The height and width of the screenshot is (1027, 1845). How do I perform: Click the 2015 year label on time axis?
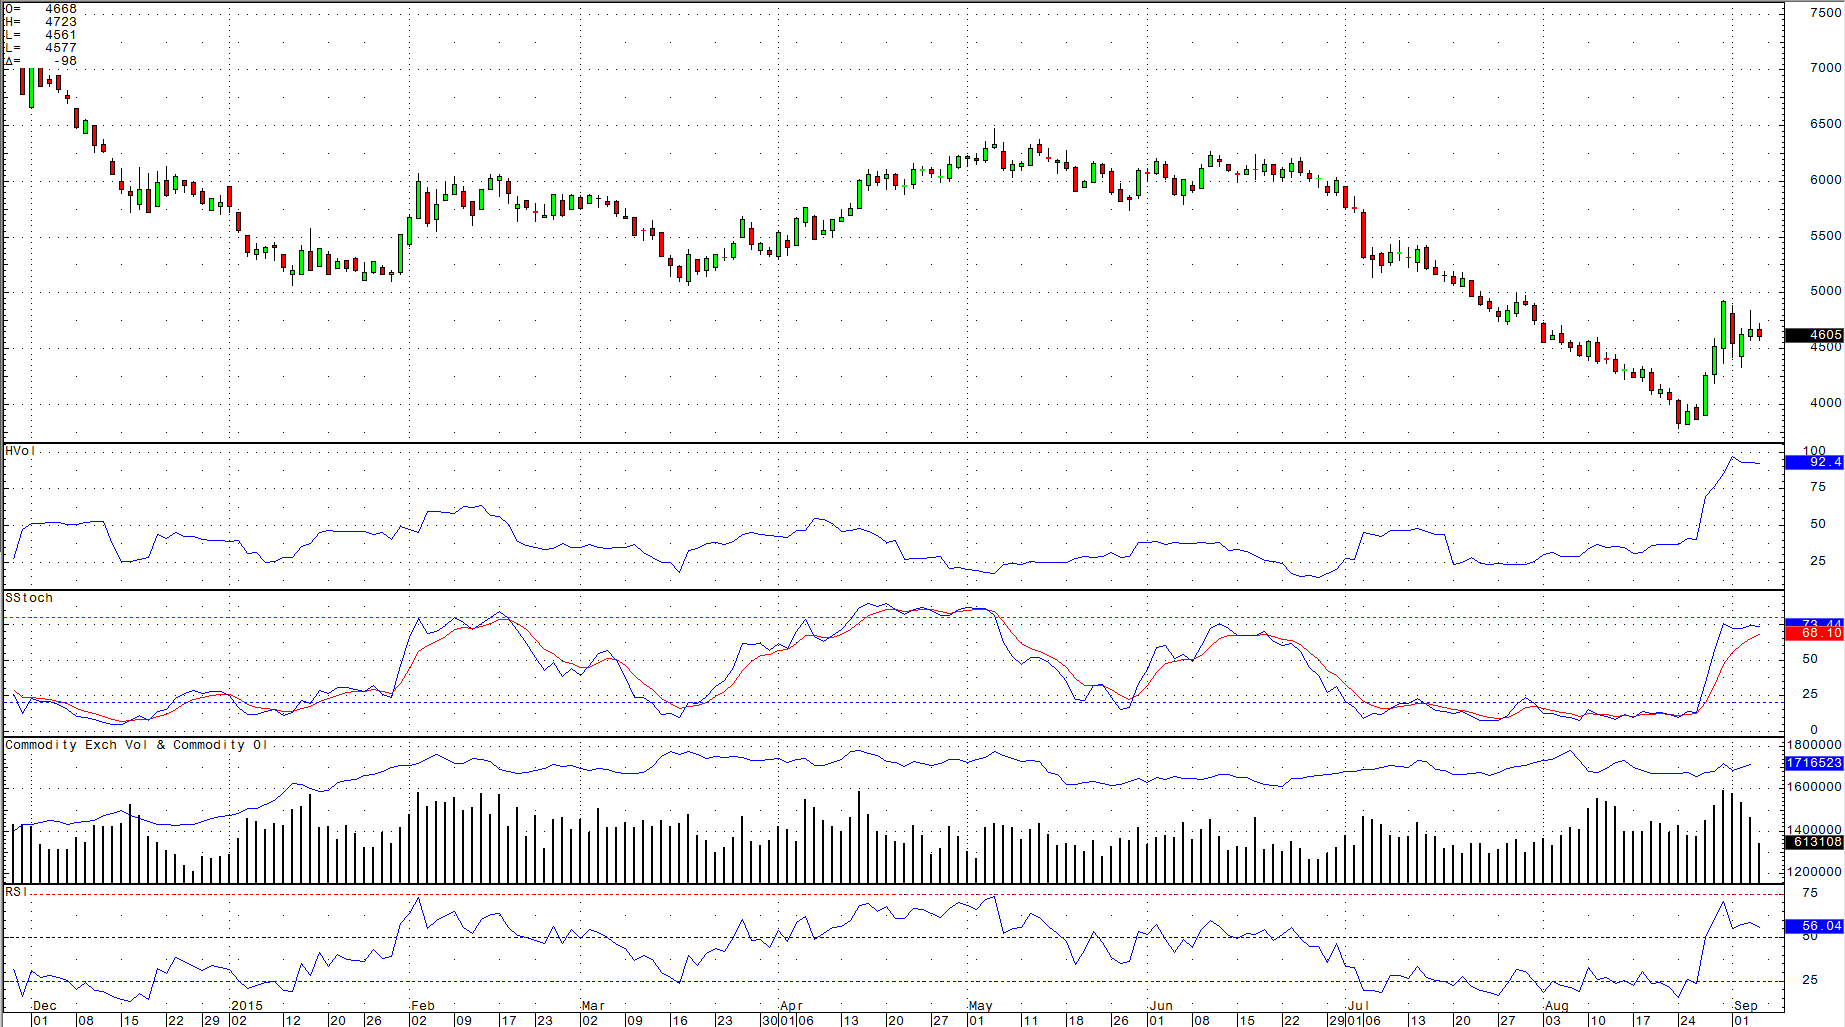[247, 1006]
